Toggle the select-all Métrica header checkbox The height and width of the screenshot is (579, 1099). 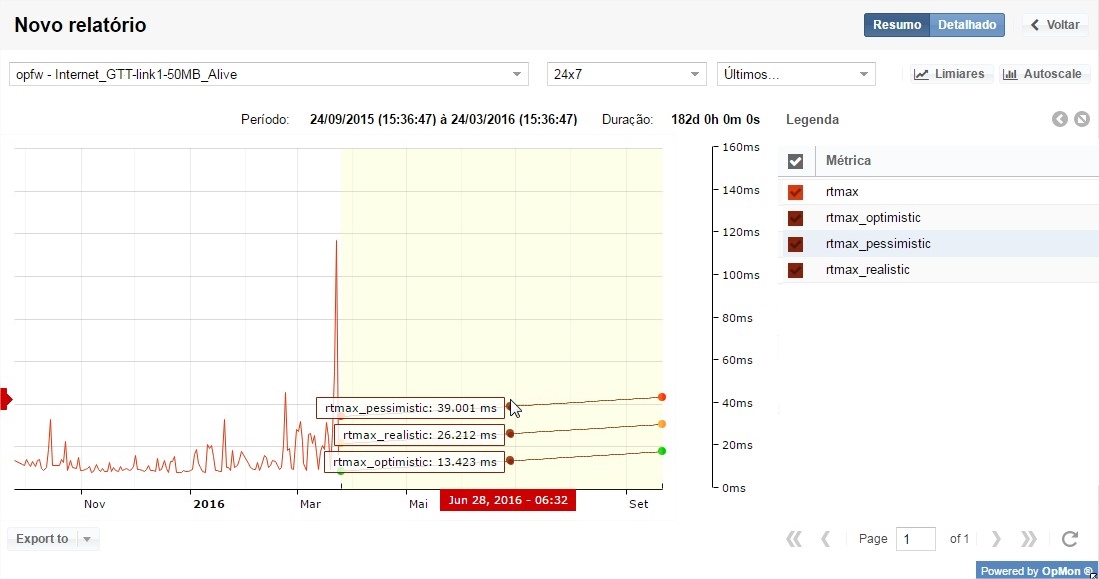click(x=796, y=161)
